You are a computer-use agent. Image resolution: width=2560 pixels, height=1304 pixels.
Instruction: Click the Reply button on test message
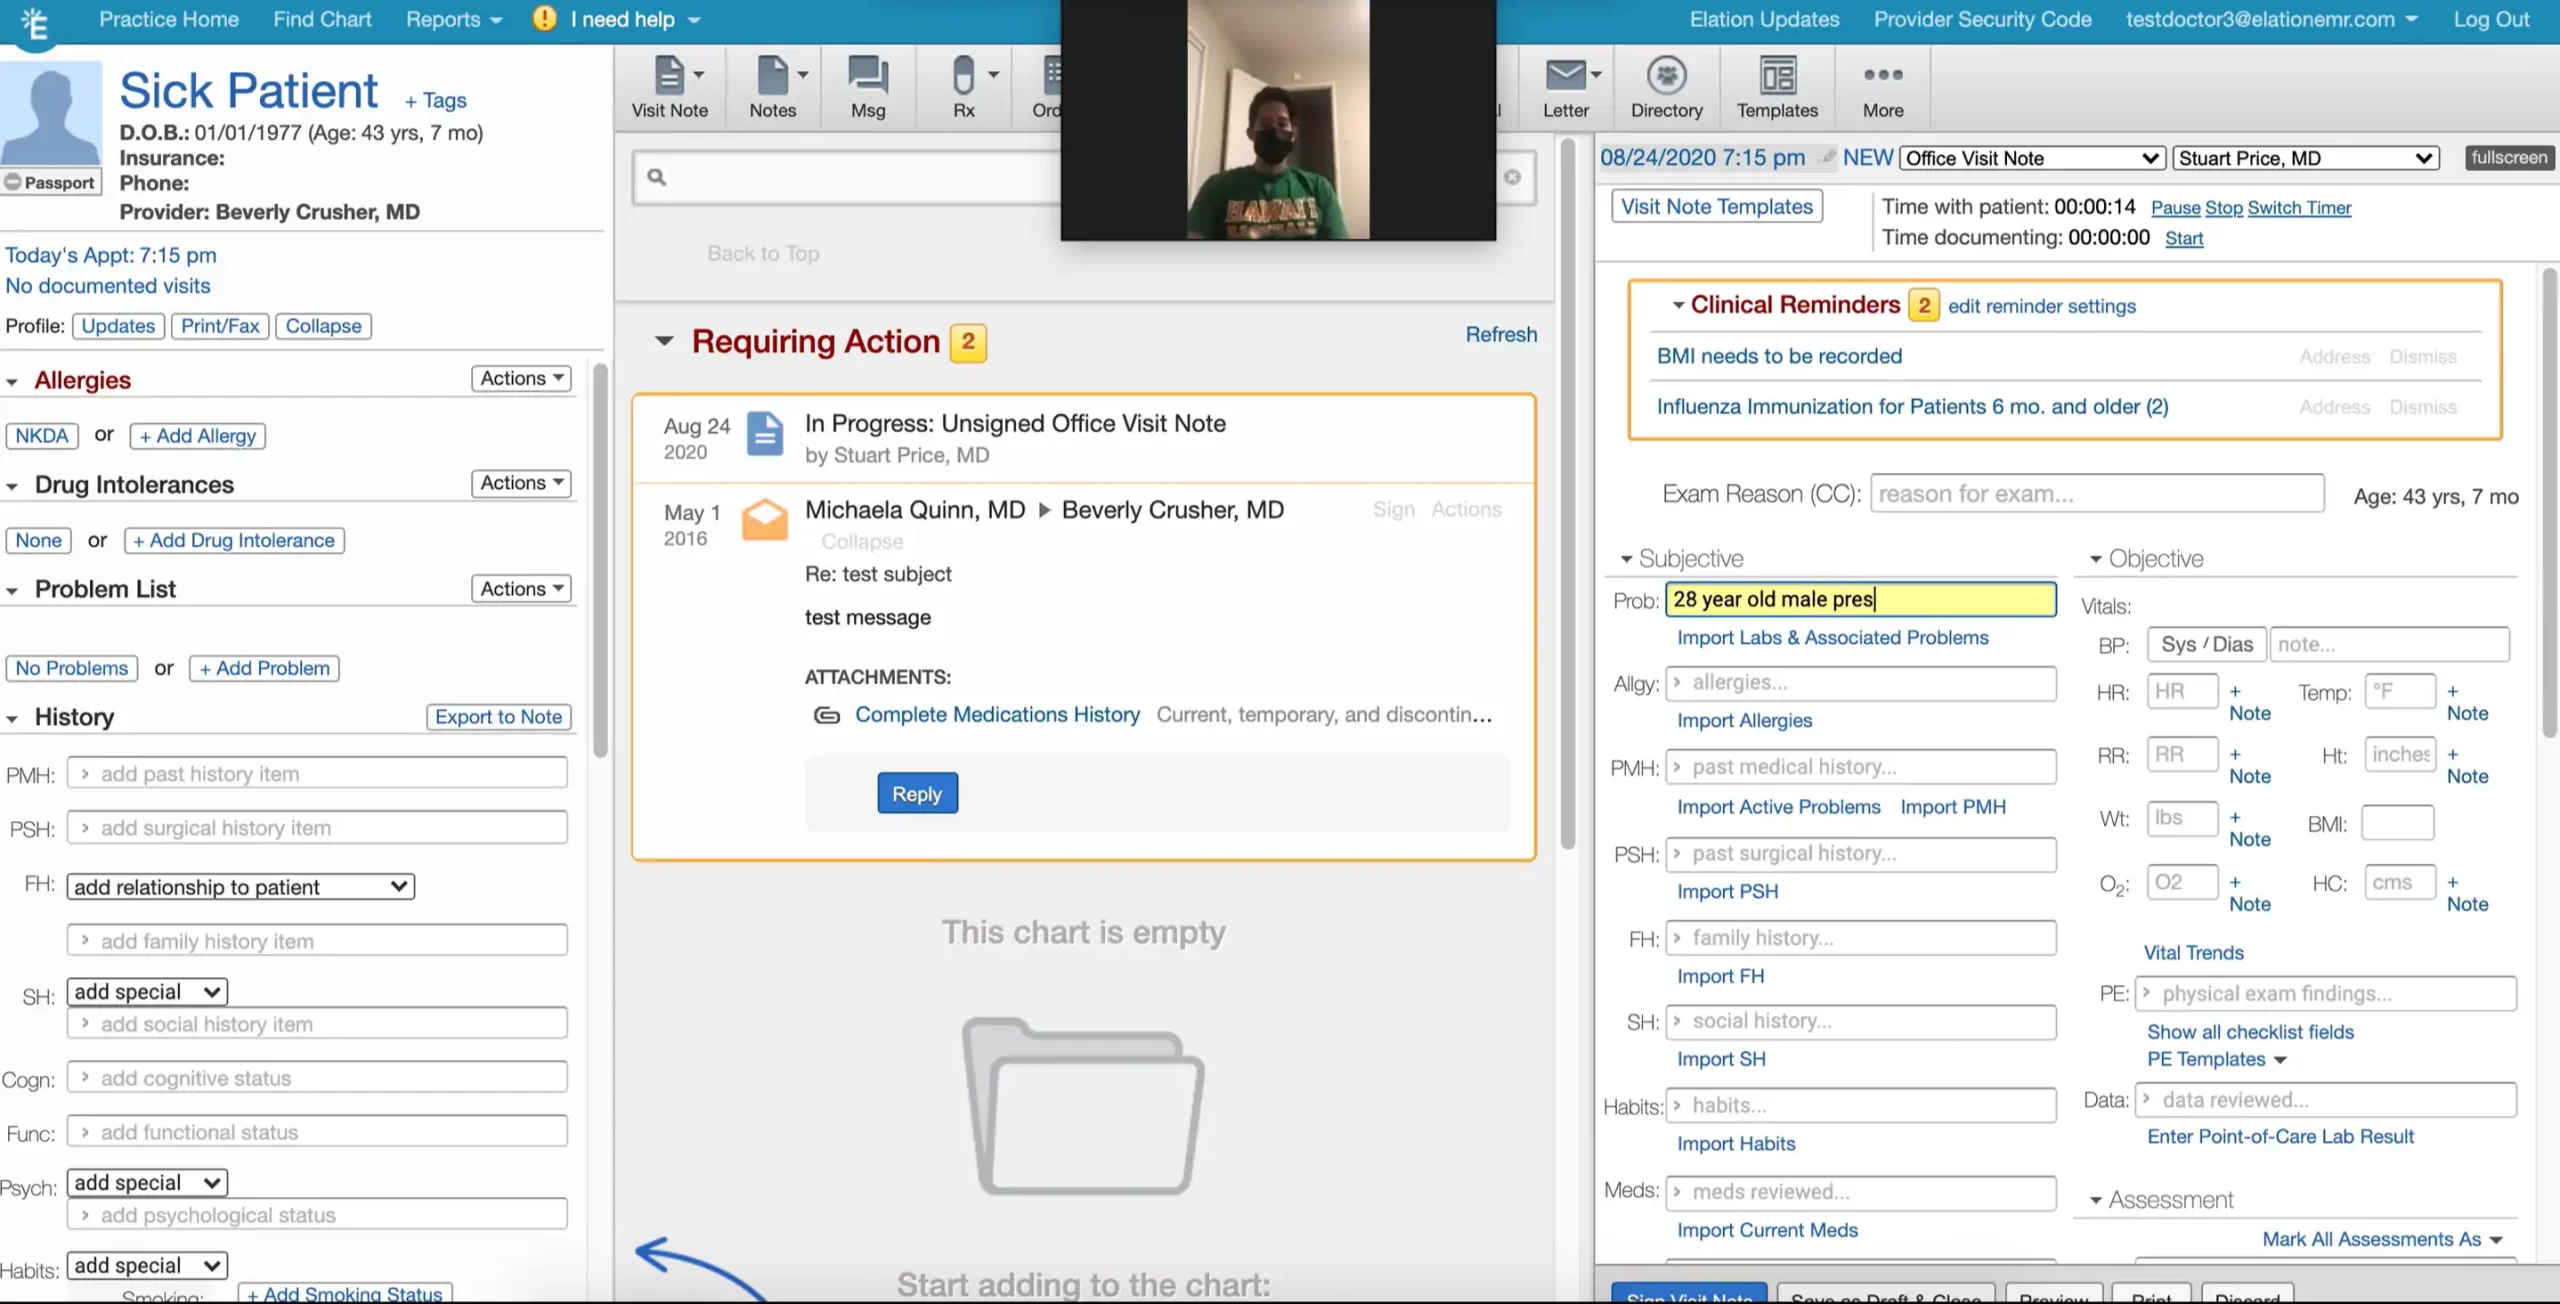point(916,792)
